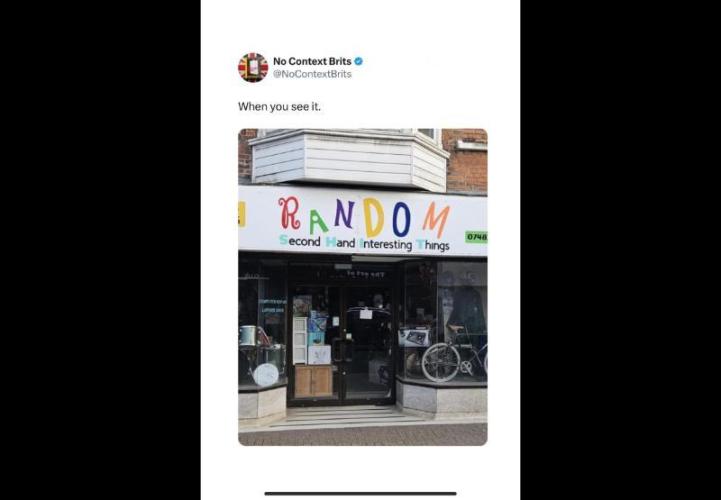Click the white round plate in the left window
The width and height of the screenshot is (721, 500).
pyautogui.click(x=266, y=375)
